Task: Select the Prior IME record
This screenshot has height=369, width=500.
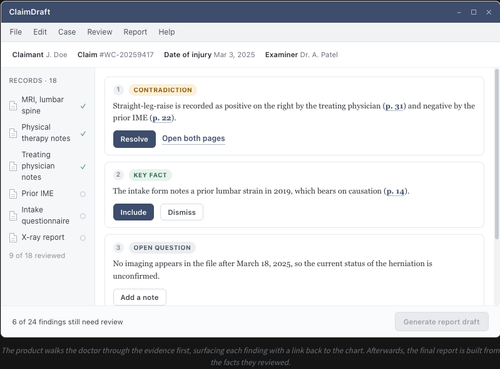Action: pos(48,193)
